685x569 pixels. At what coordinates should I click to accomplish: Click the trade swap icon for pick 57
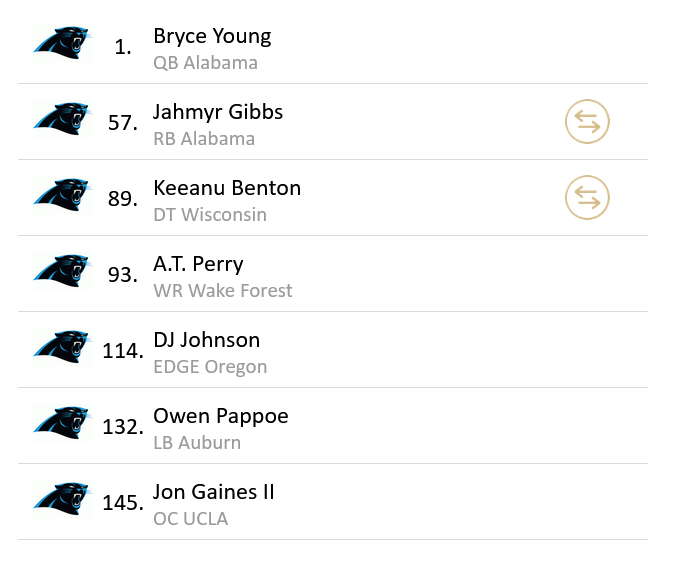tap(587, 122)
